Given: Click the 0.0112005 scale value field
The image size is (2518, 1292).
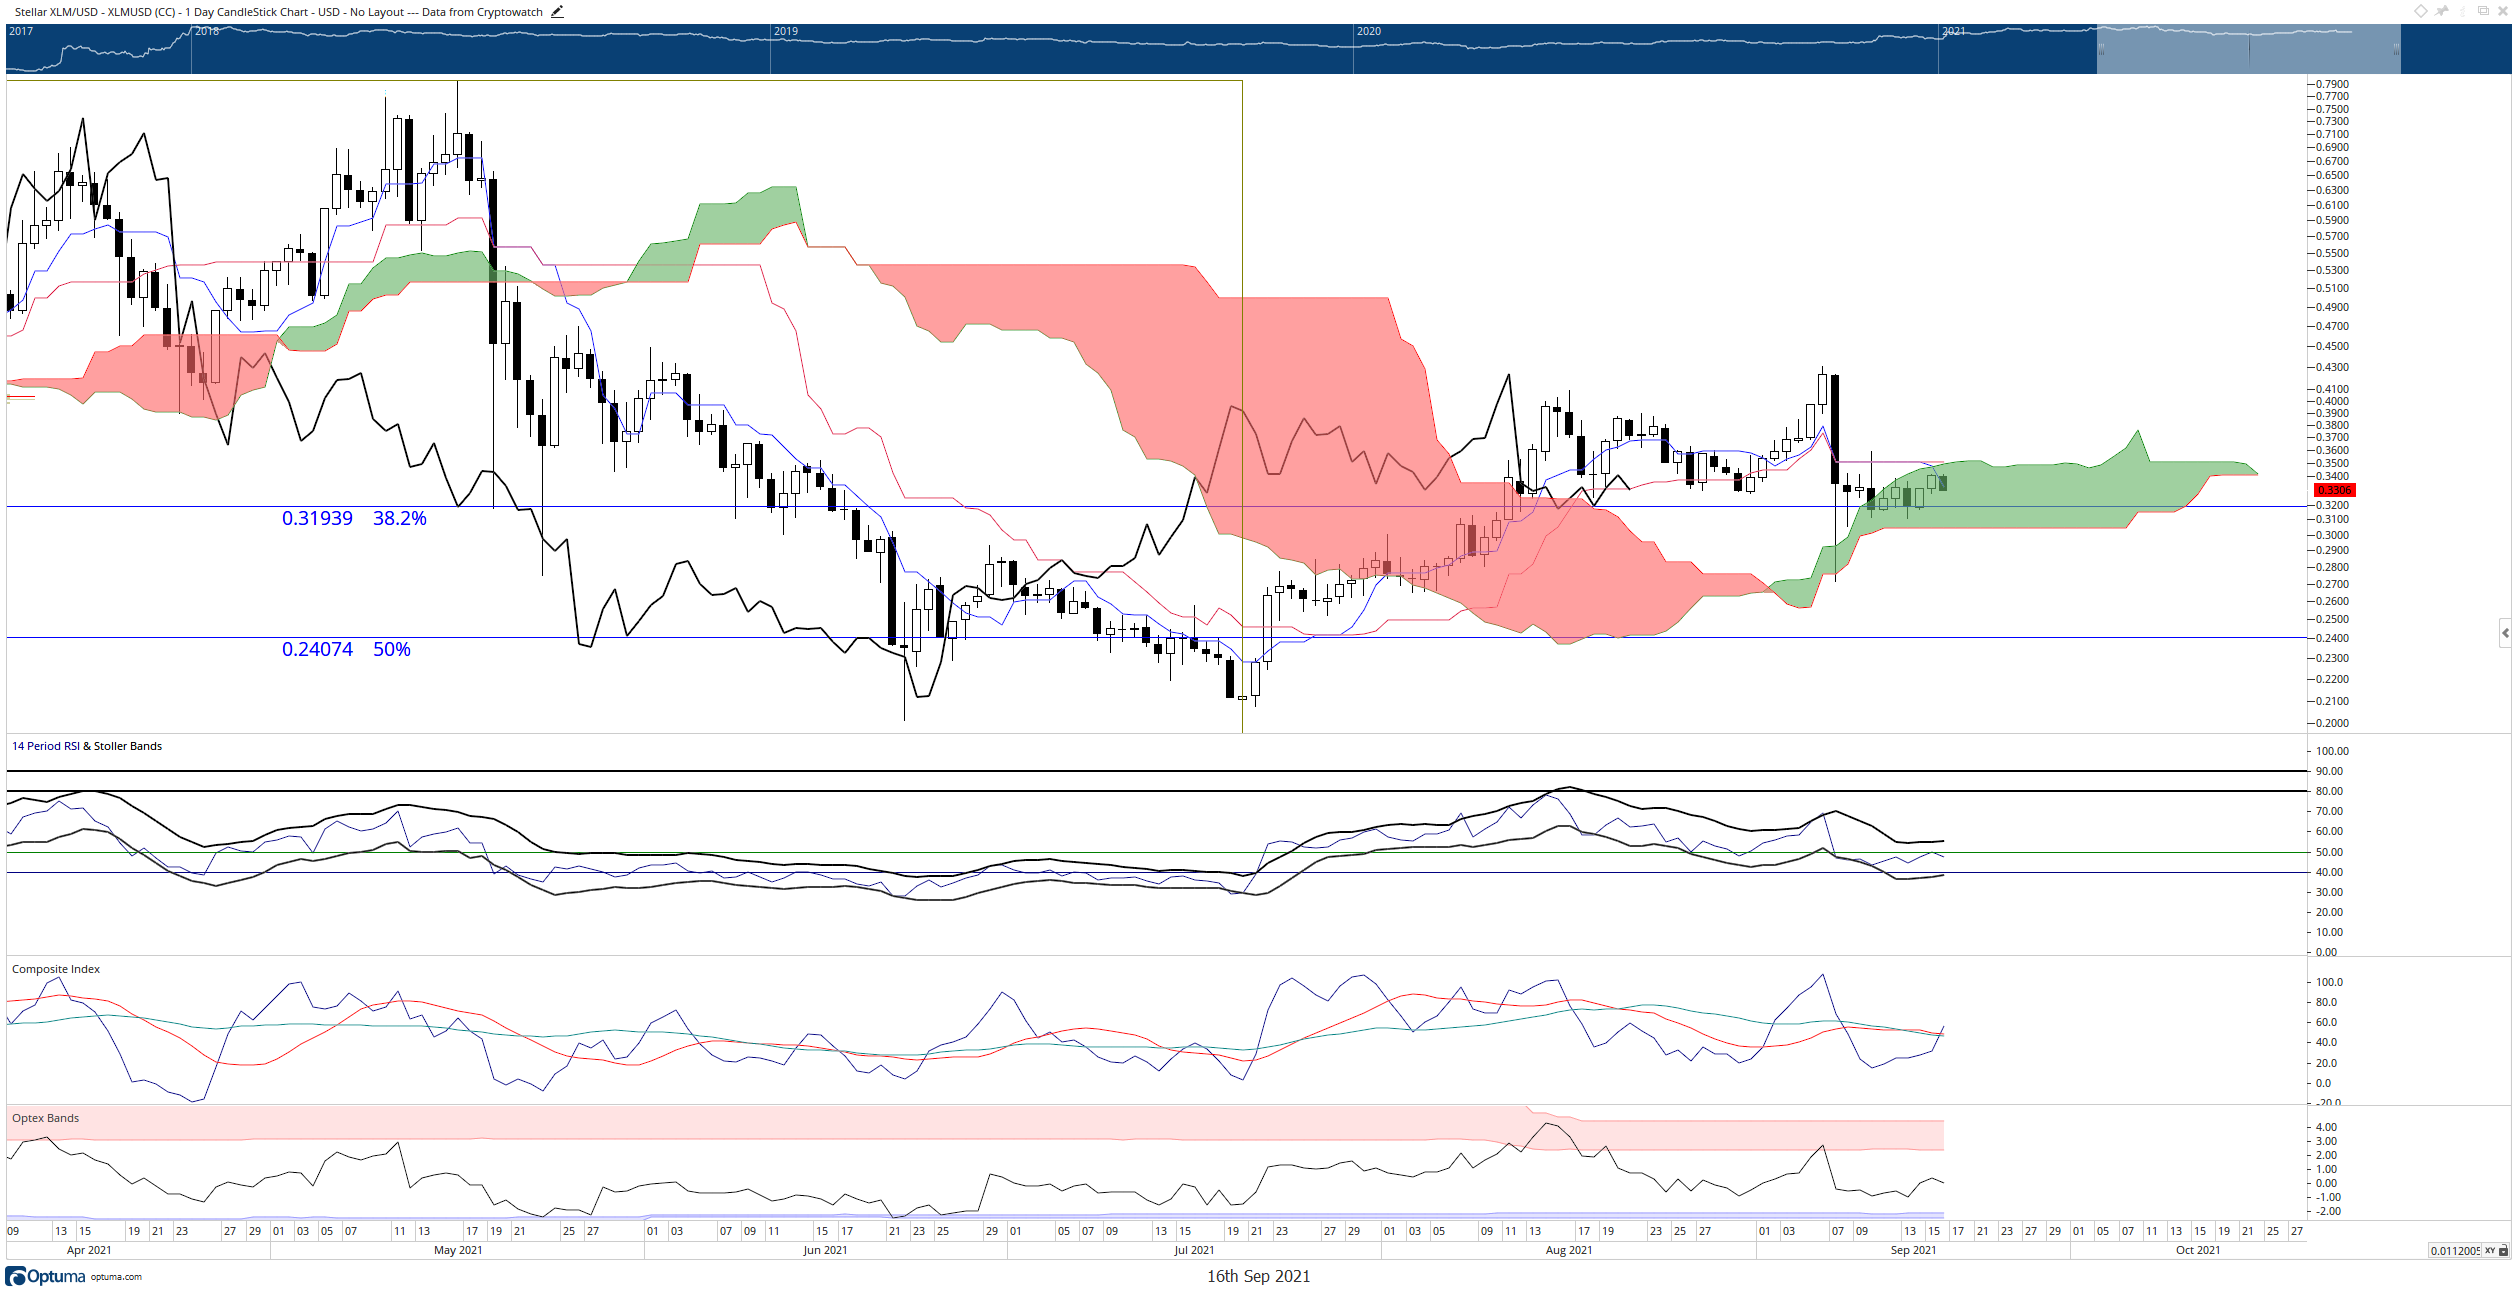Looking at the screenshot, I should pyautogui.click(x=2455, y=1250).
